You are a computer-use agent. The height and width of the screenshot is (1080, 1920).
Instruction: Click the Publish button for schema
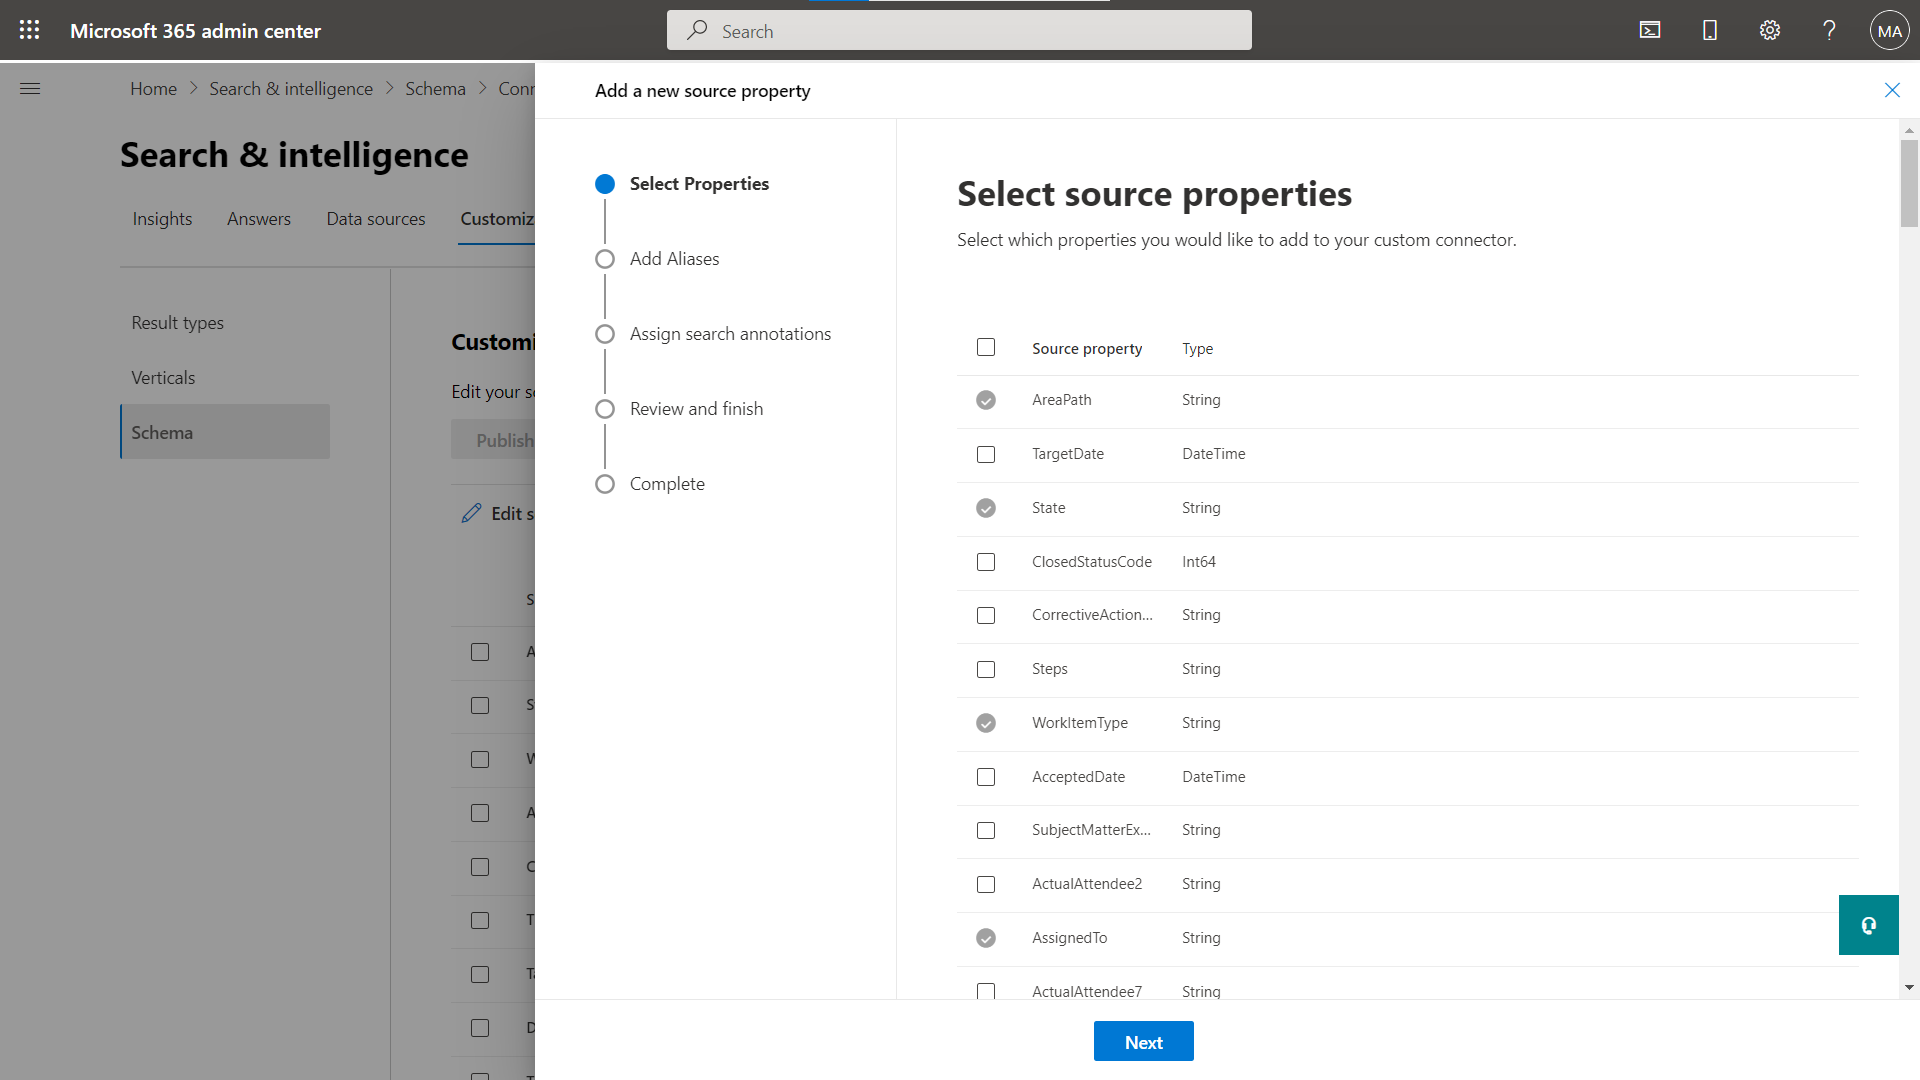(x=505, y=439)
